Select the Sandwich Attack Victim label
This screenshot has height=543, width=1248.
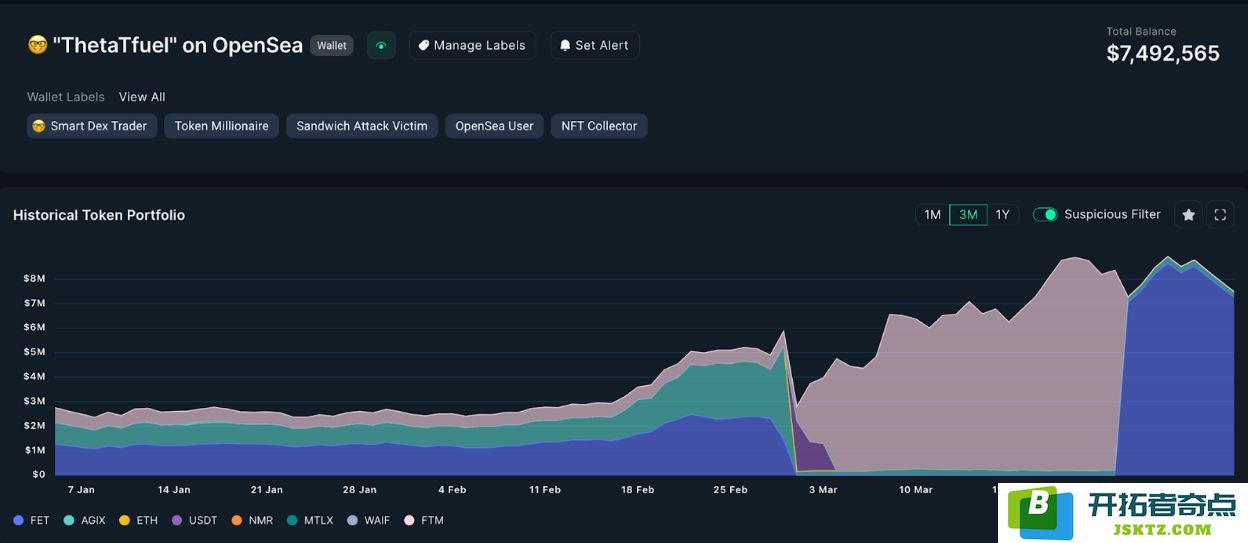[x=362, y=126]
